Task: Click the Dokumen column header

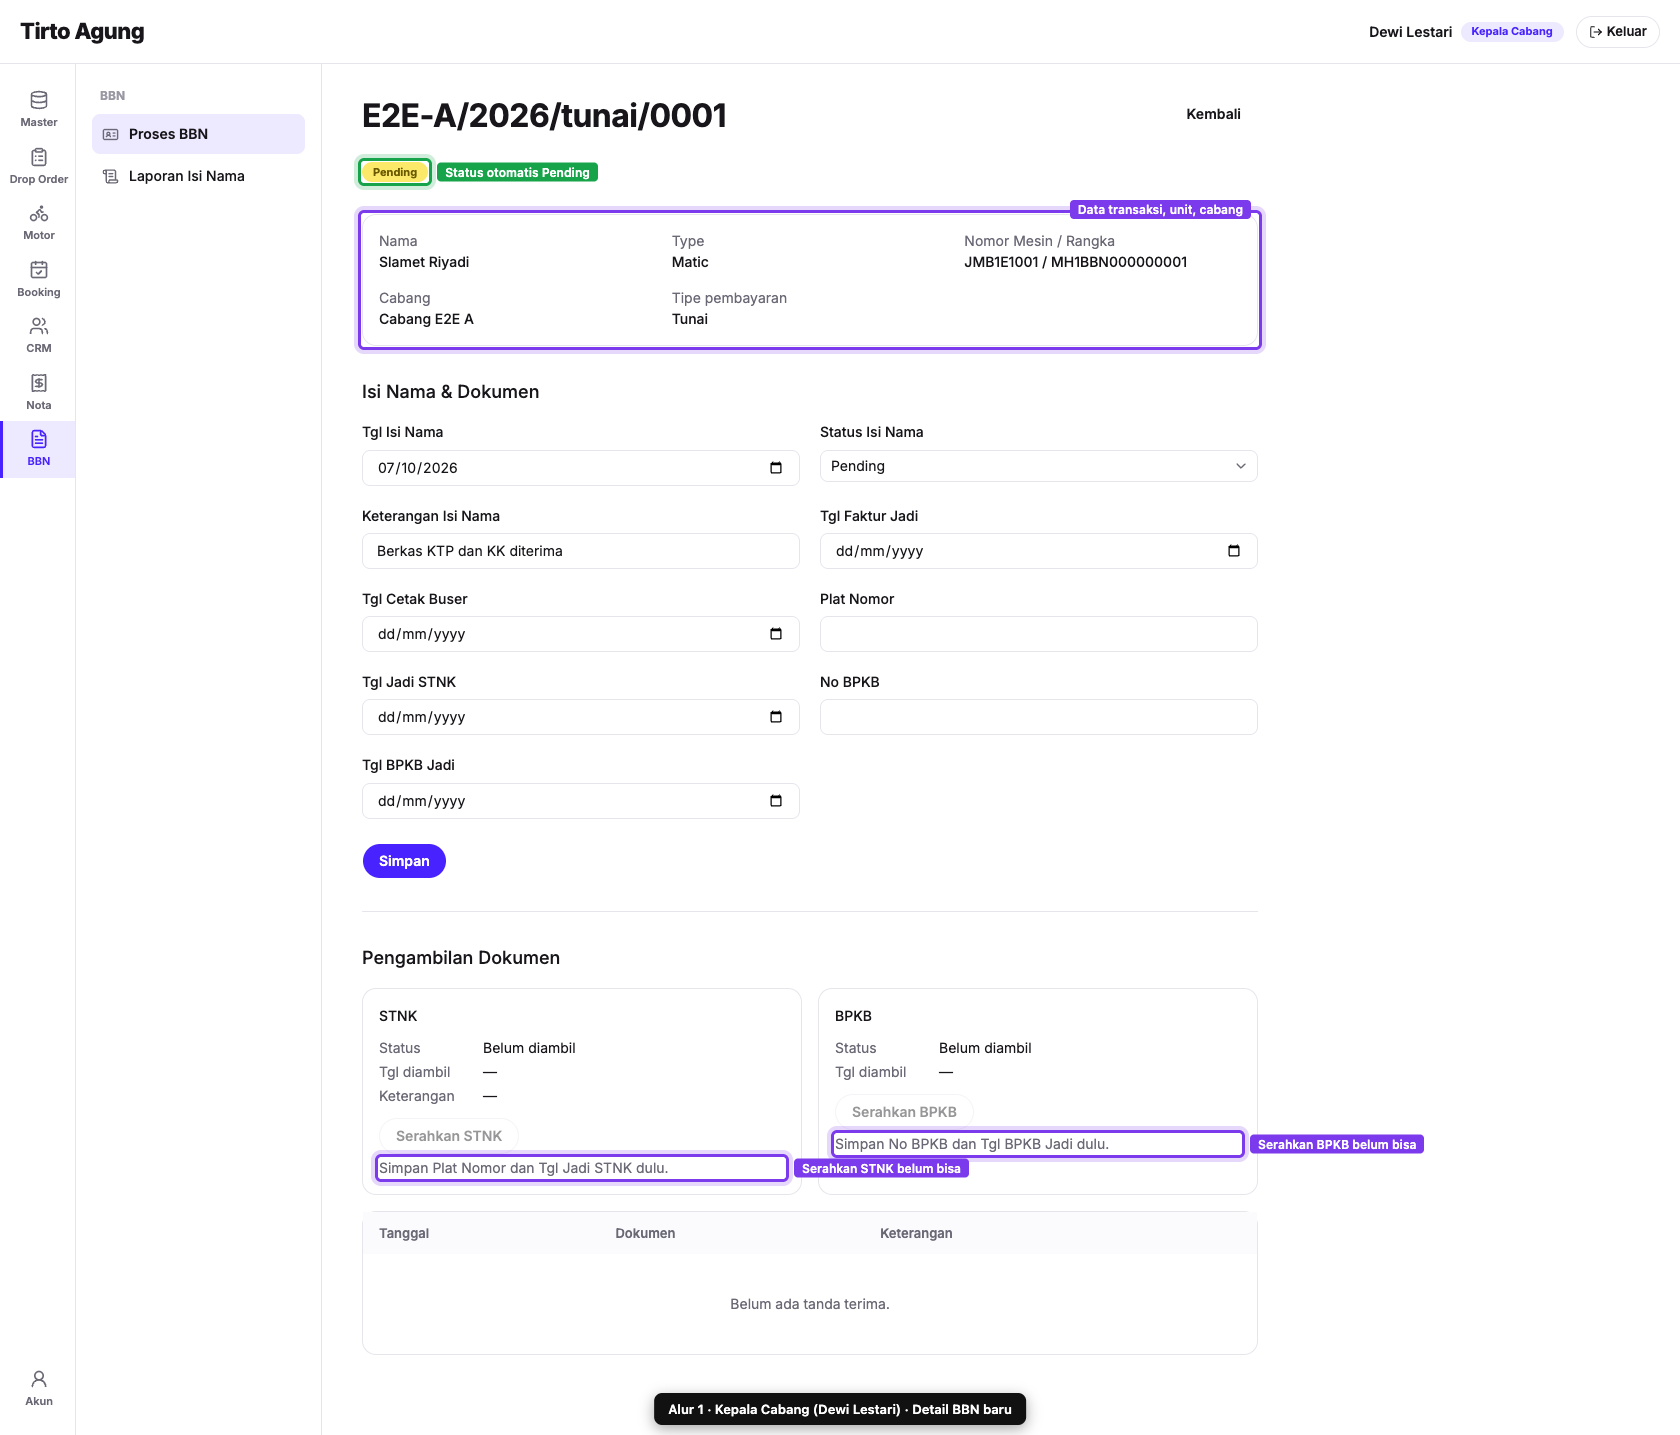Action: pyautogui.click(x=645, y=1233)
